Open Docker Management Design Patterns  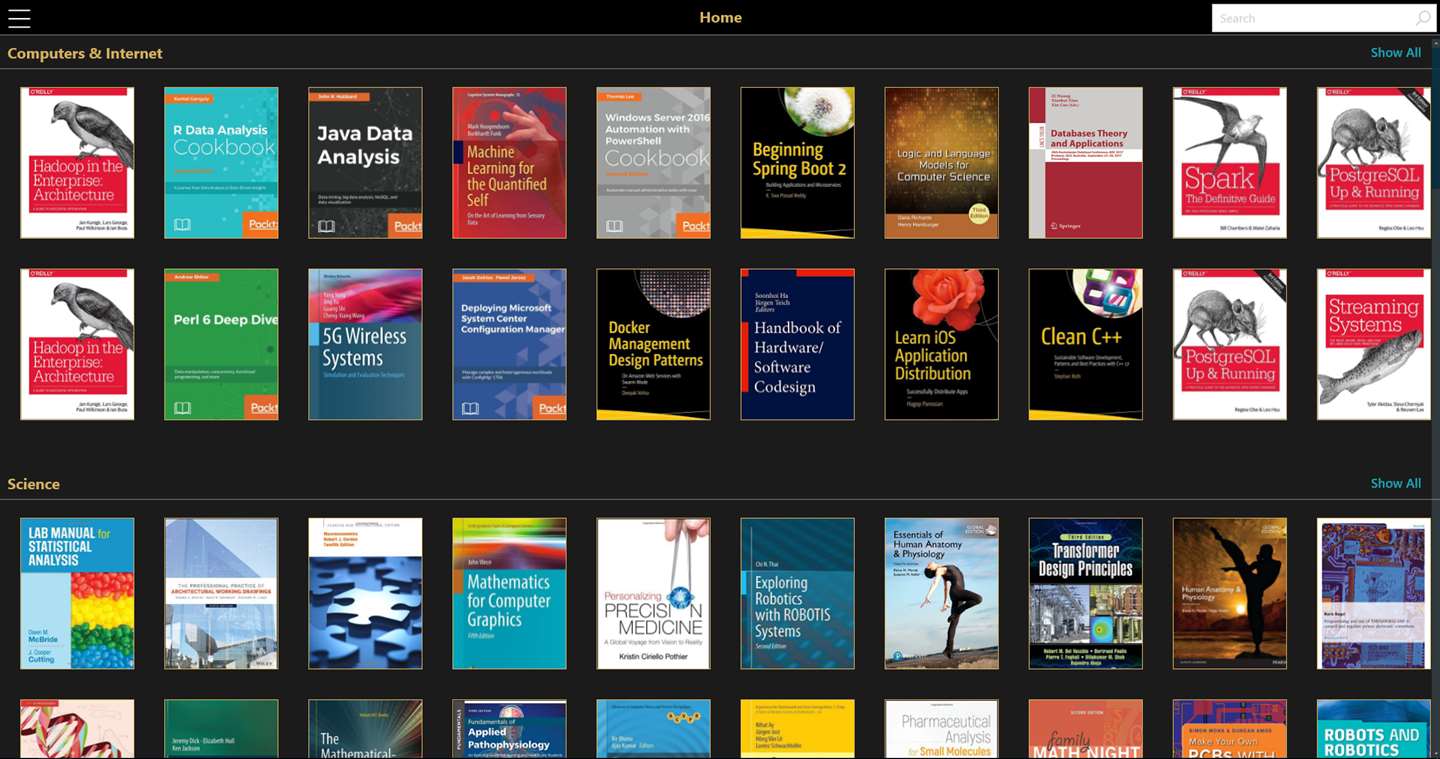tap(653, 344)
